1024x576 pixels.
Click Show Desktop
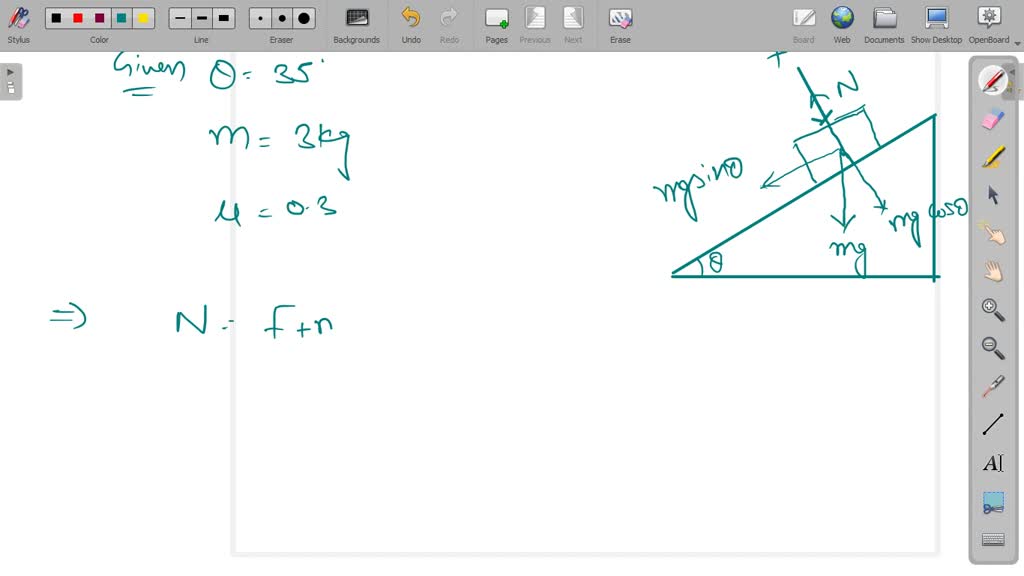click(936, 25)
